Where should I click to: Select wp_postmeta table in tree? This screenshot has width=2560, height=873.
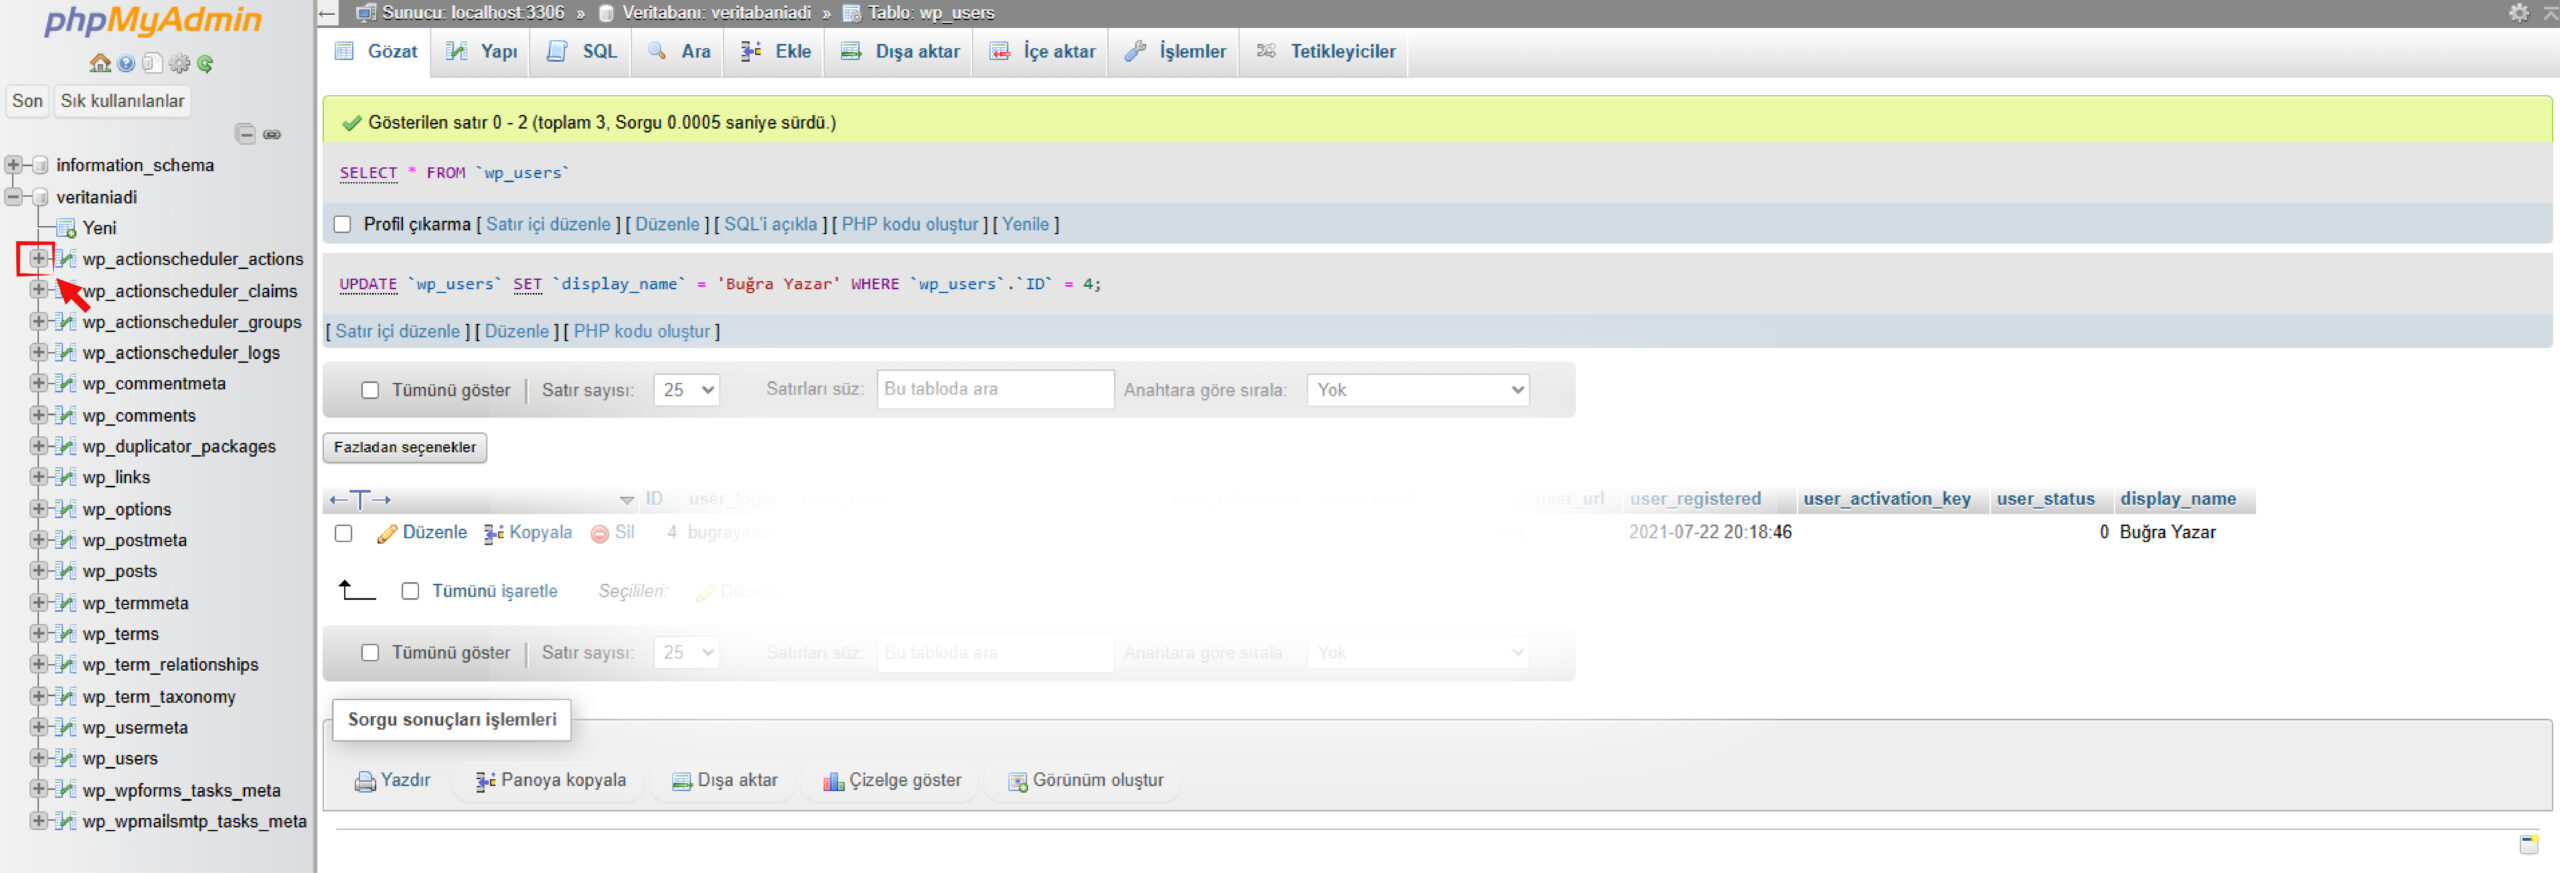pyautogui.click(x=134, y=540)
